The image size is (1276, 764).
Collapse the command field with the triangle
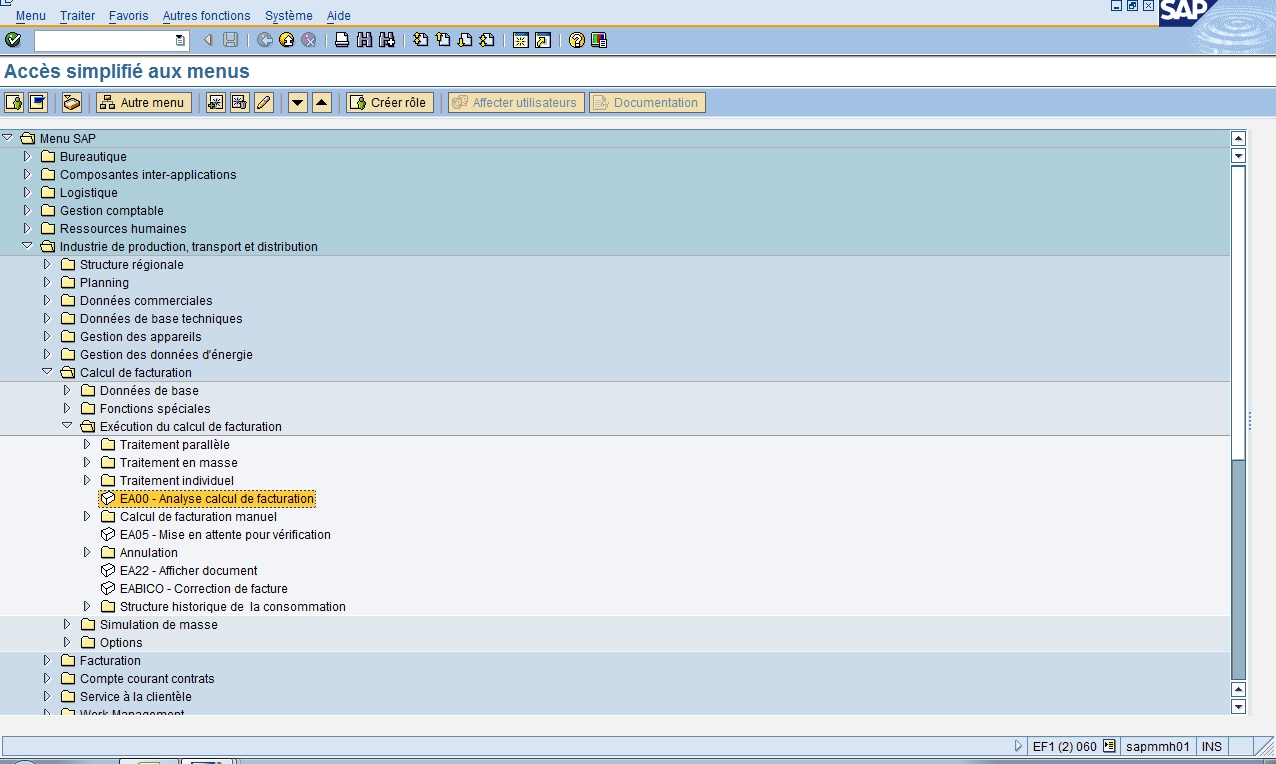click(x=208, y=40)
